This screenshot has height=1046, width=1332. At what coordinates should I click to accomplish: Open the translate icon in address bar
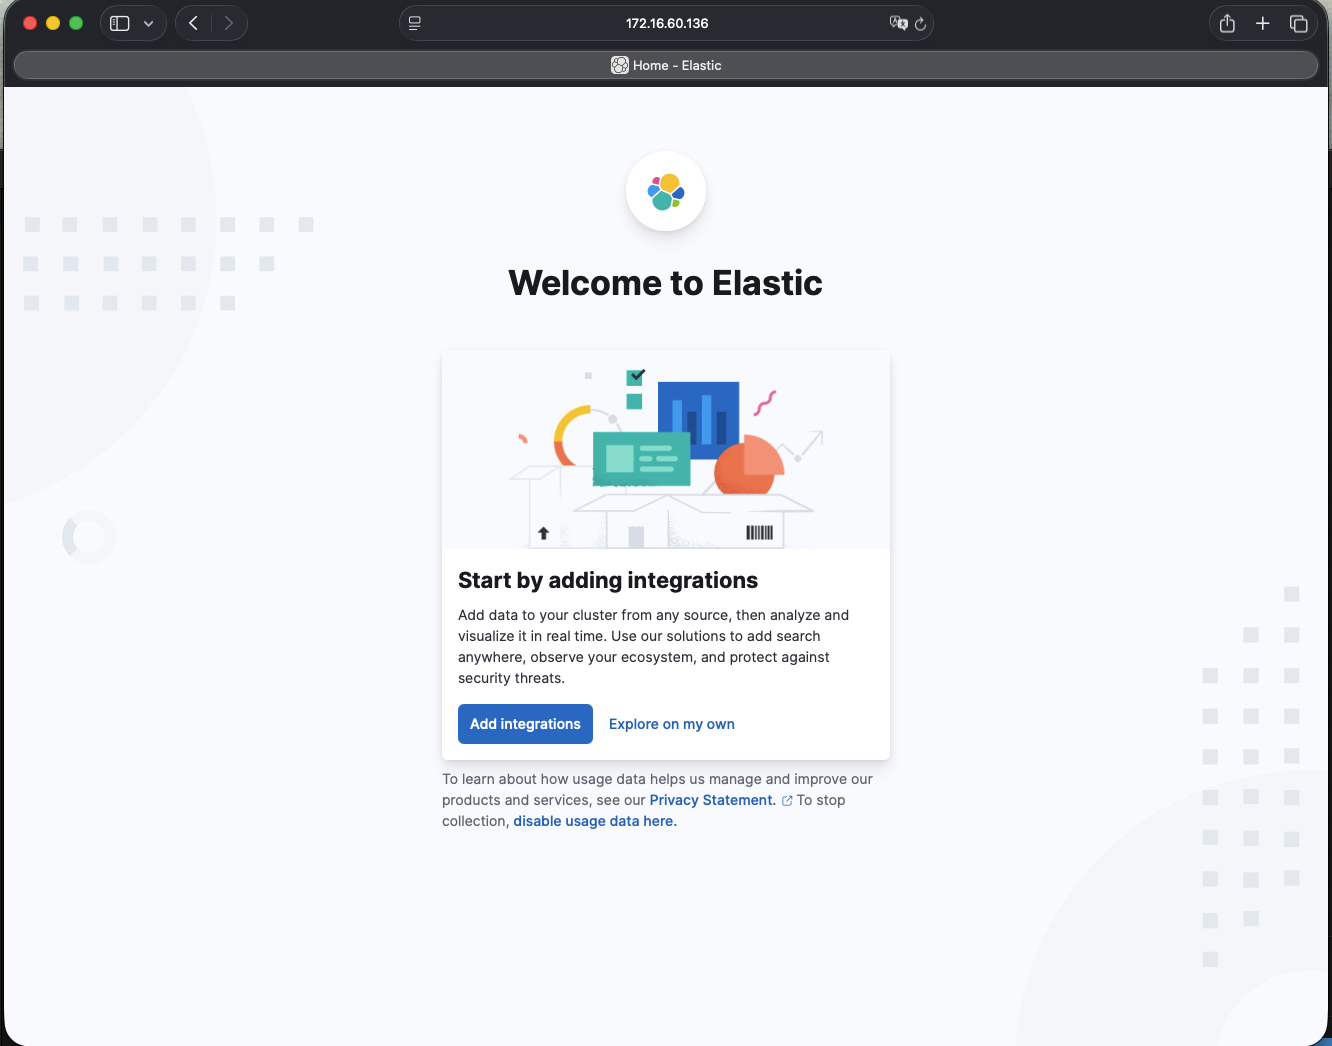point(898,23)
